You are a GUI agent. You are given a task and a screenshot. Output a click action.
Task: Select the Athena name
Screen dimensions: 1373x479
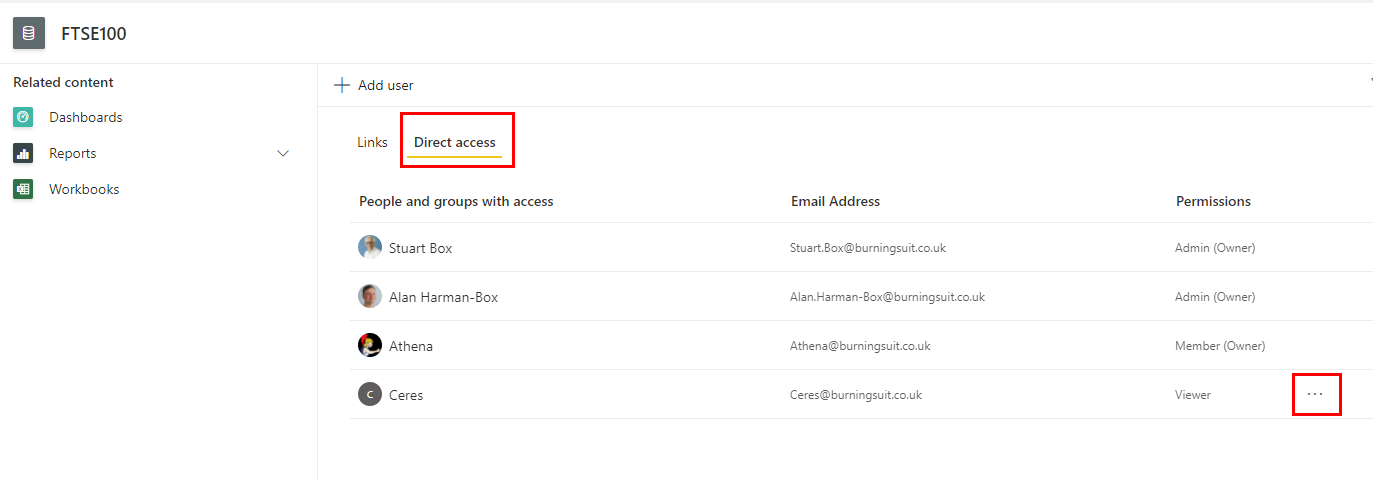tap(411, 346)
